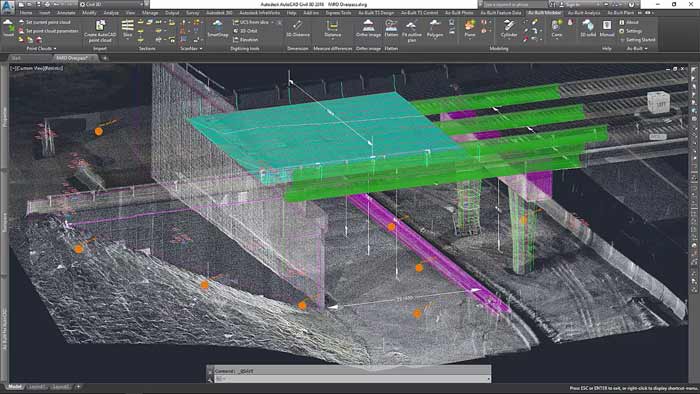
Task: Activate the SmartSnap tool
Action: tap(218, 28)
